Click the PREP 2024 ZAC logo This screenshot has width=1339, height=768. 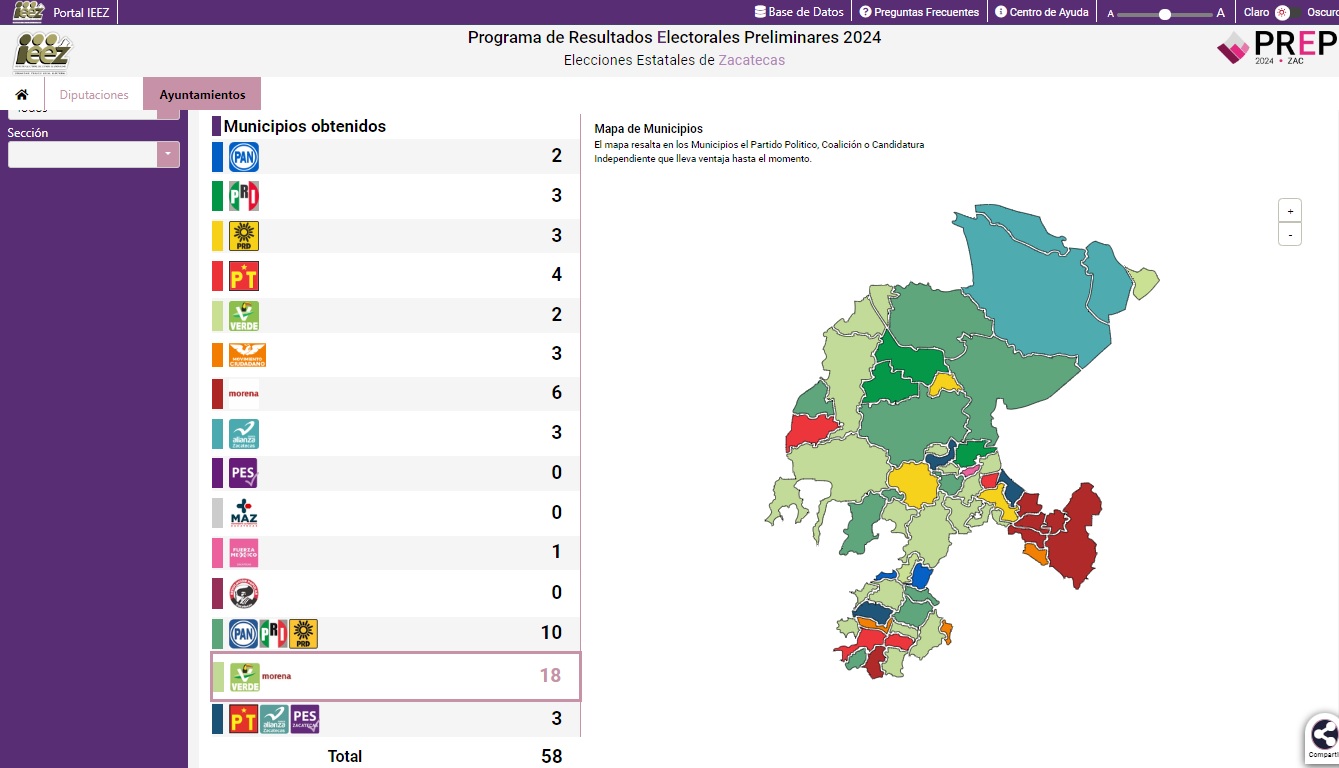pos(1275,47)
